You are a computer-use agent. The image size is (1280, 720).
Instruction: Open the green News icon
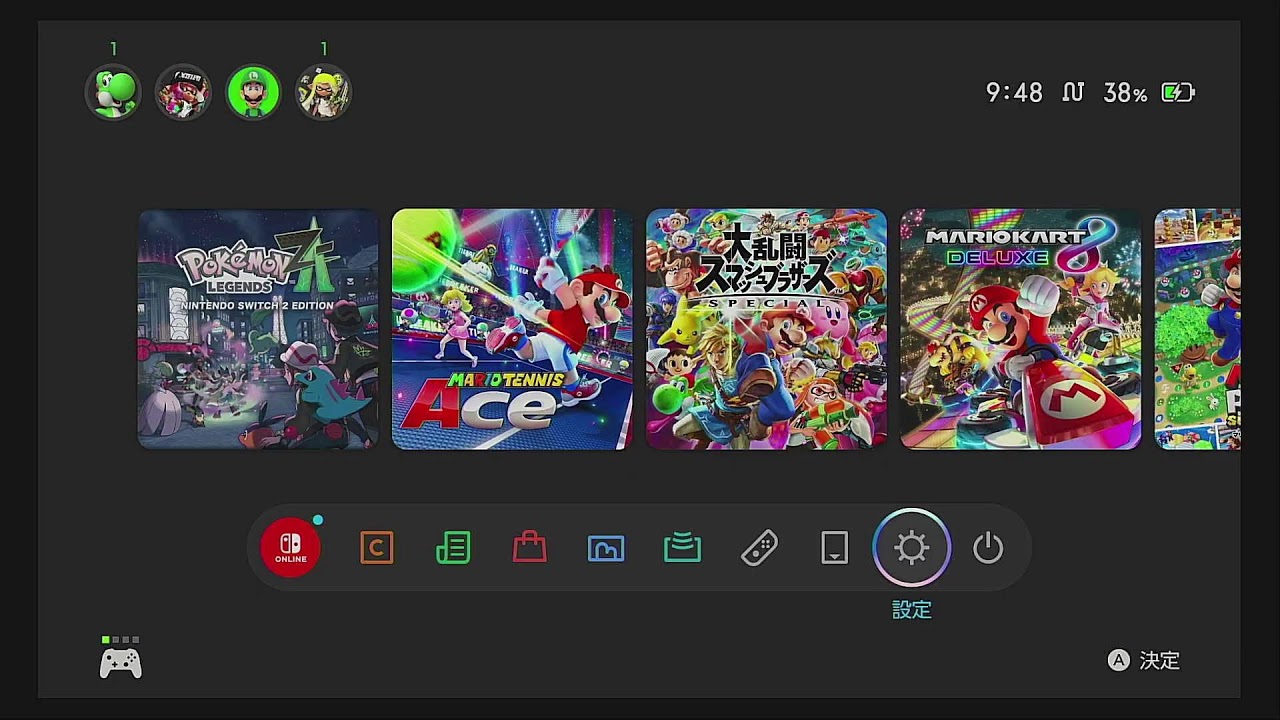453,548
